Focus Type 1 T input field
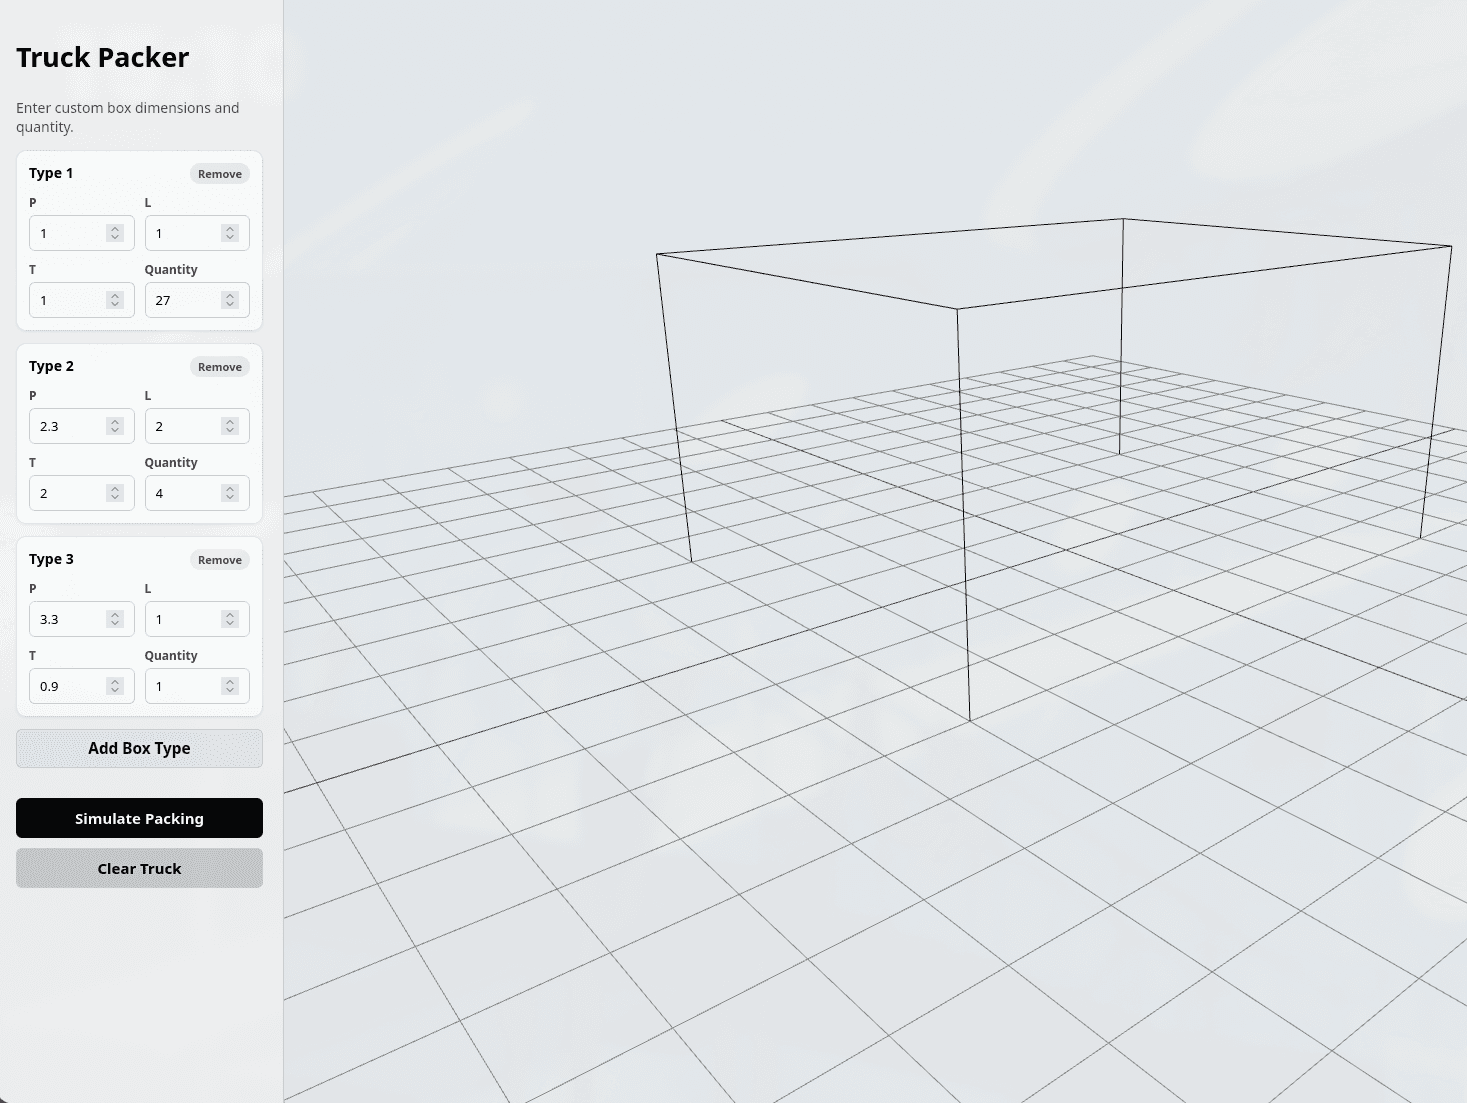This screenshot has width=1467, height=1103. click(x=82, y=300)
